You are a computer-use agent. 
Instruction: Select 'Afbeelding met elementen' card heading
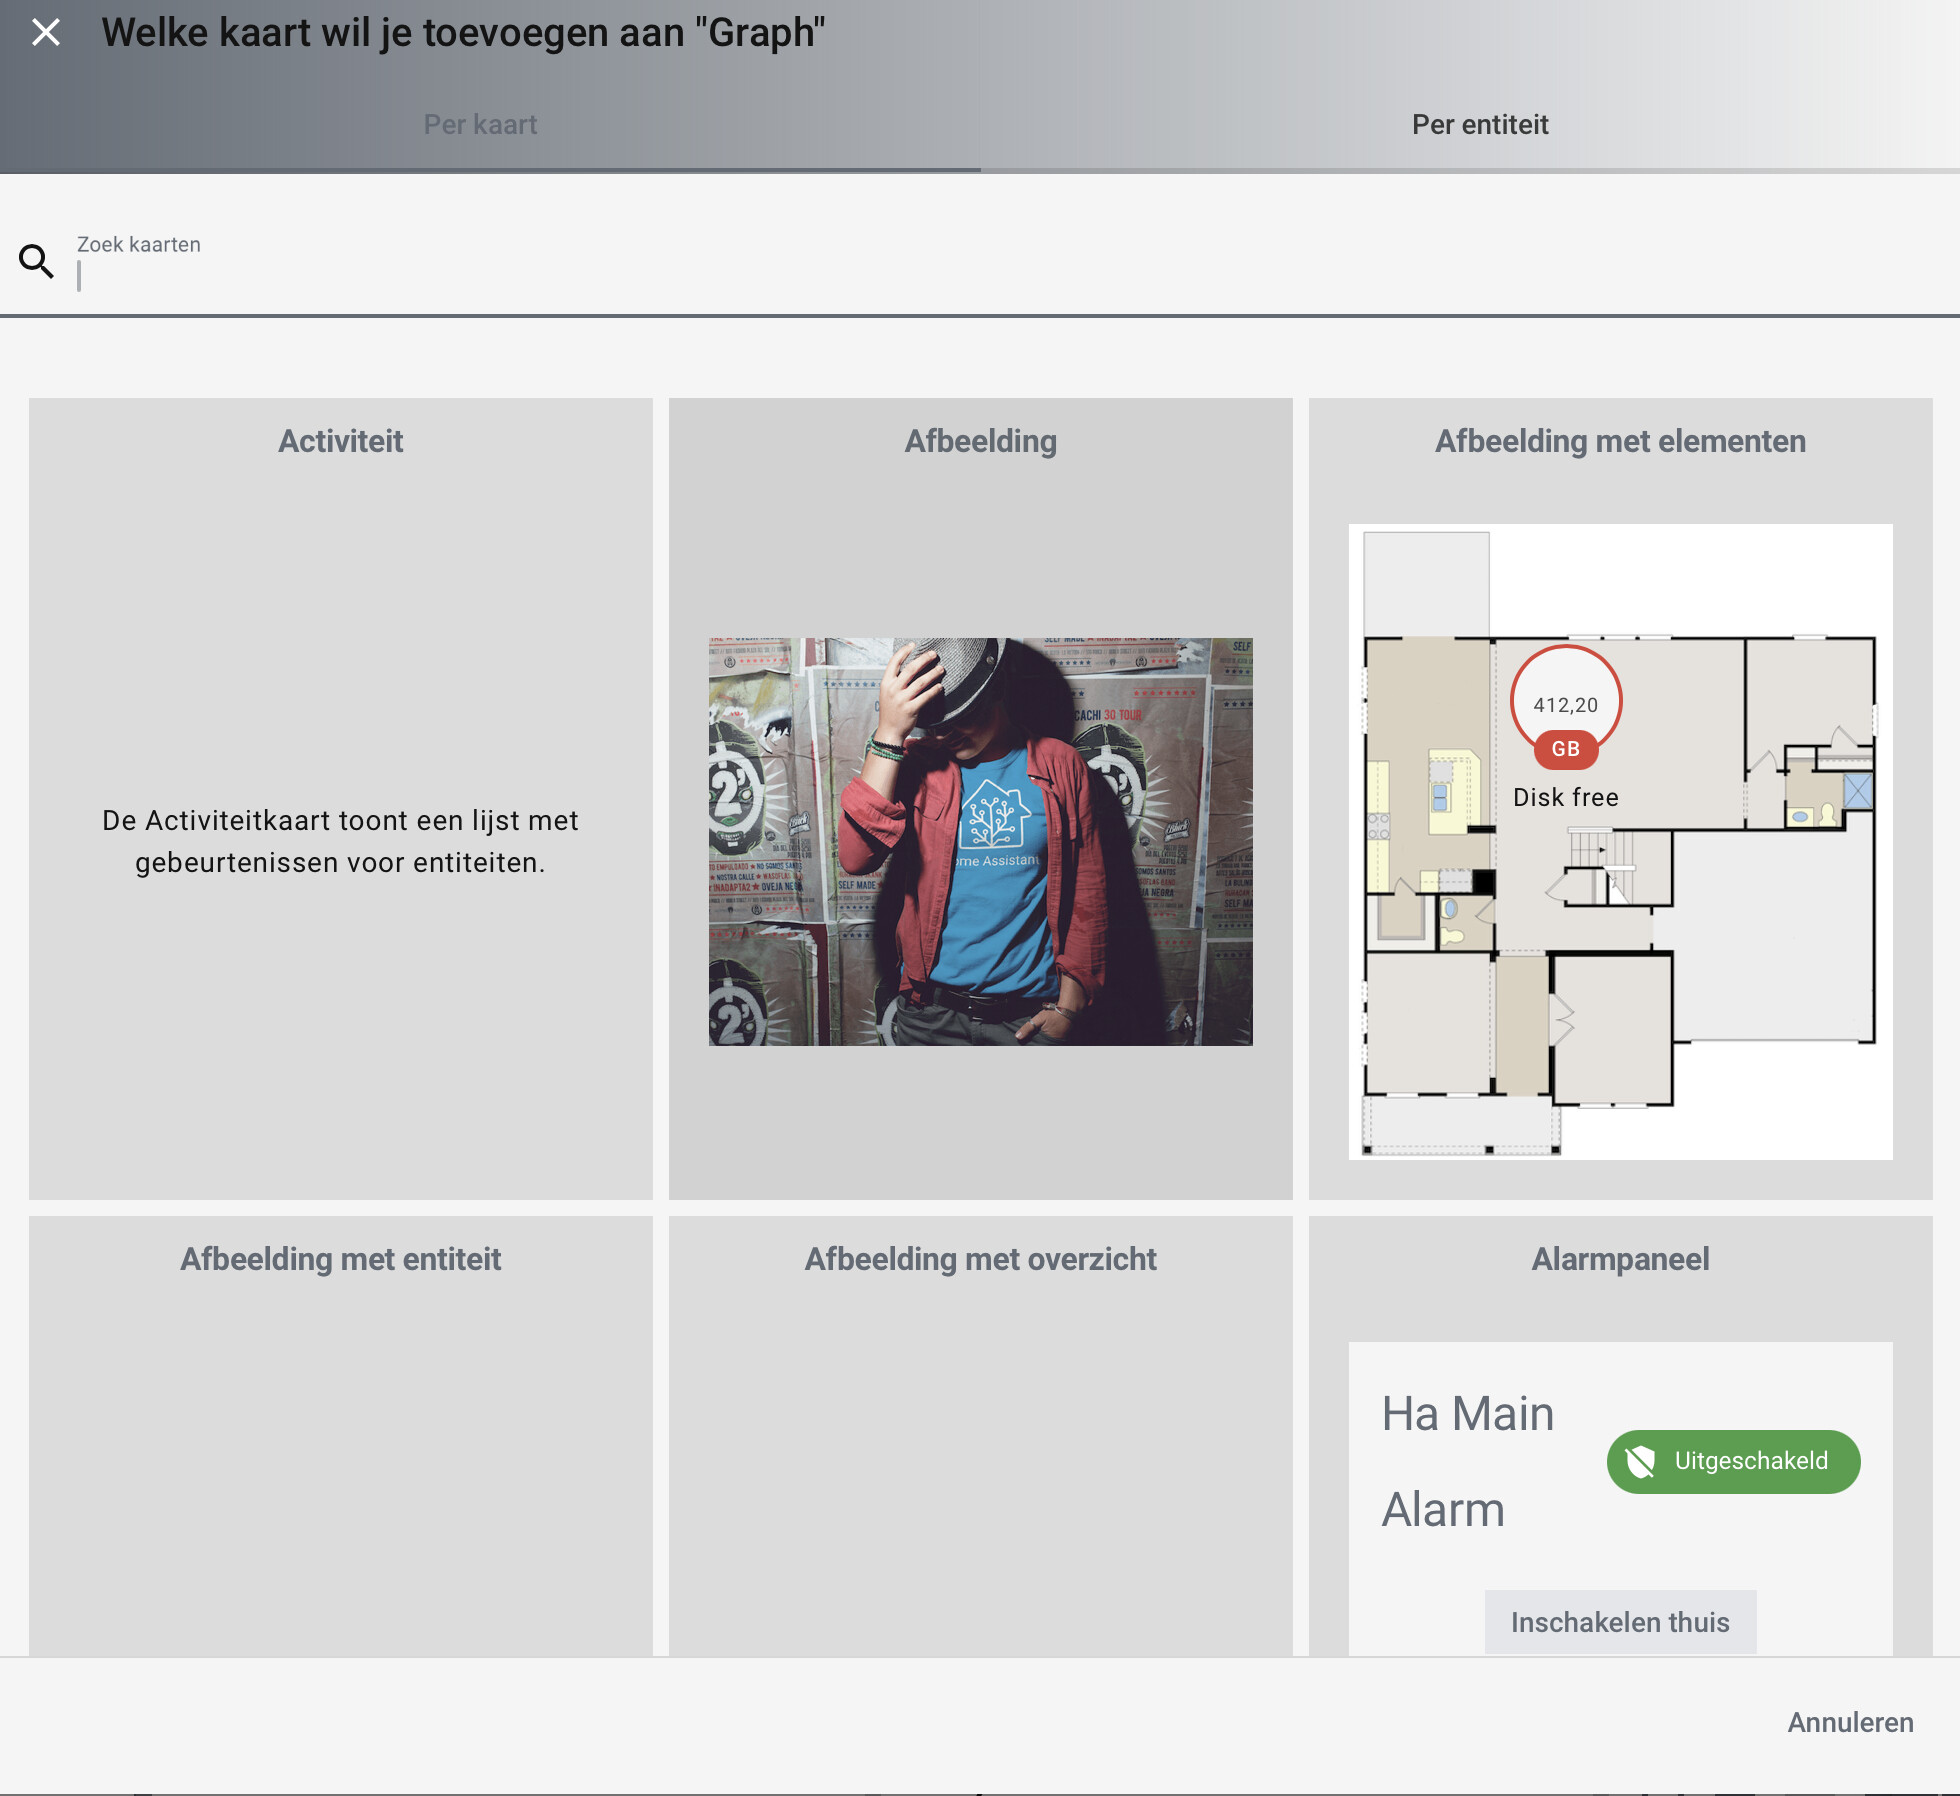tap(1620, 441)
